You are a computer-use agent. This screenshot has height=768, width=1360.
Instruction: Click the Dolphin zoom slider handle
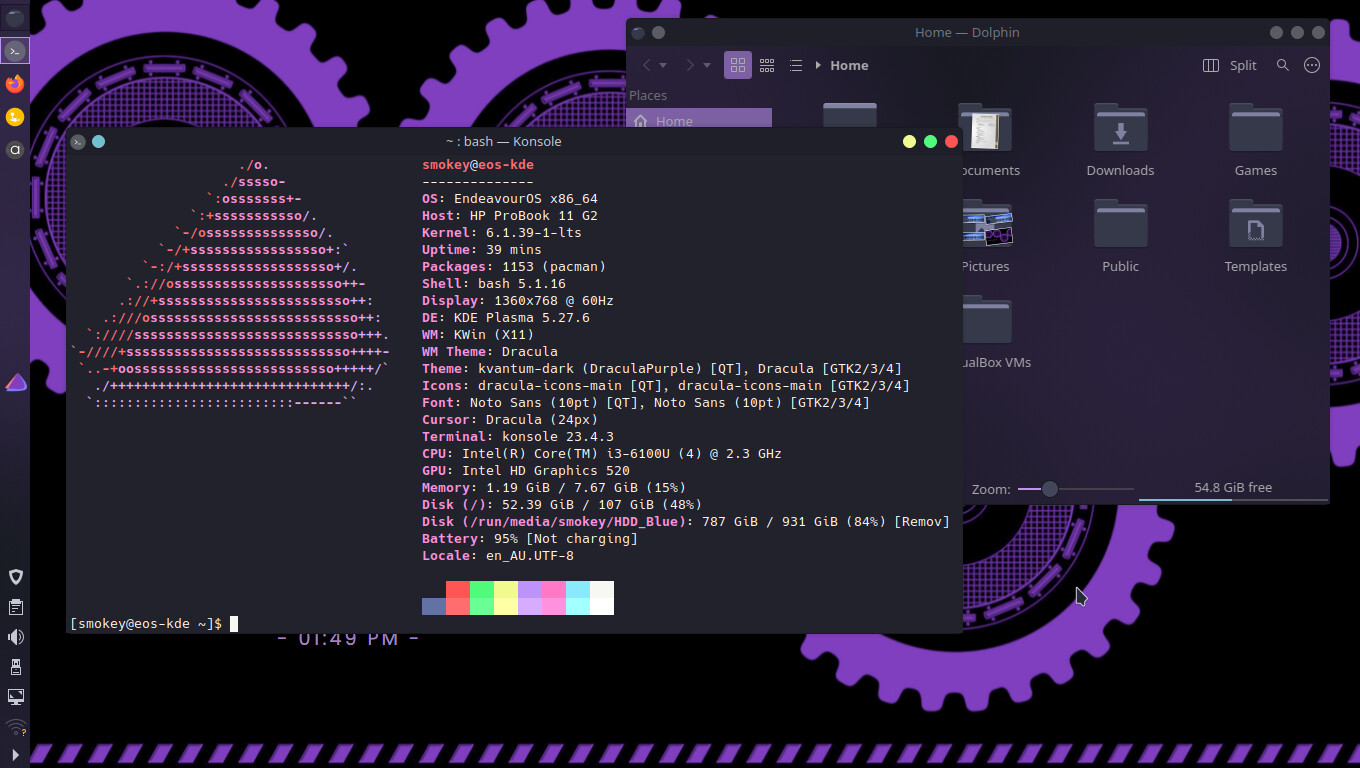[1049, 489]
